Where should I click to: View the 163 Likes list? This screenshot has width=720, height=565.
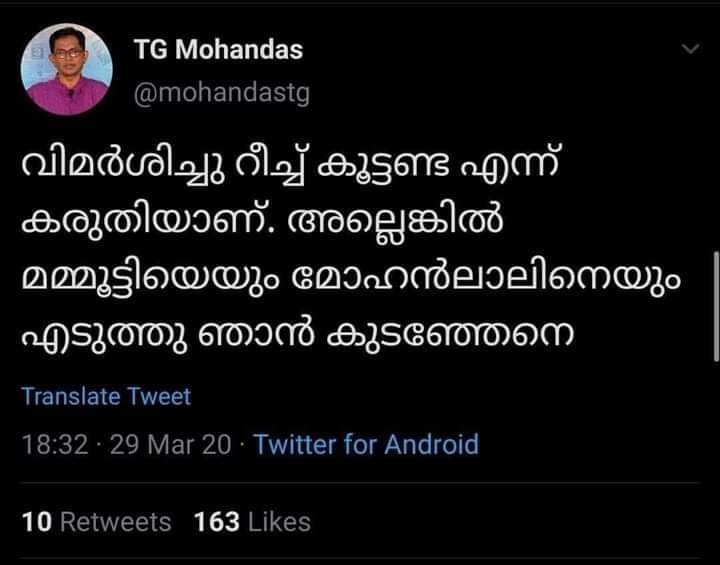pyautogui.click(x=253, y=522)
